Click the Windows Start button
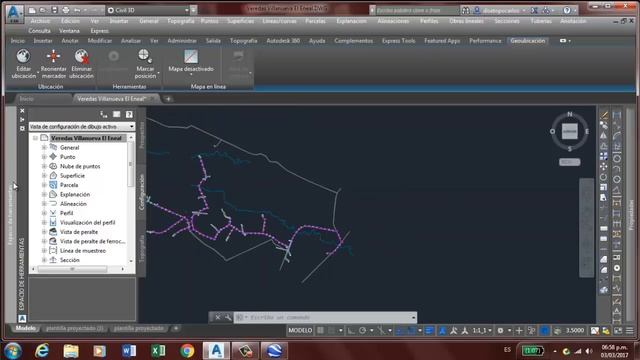The height and width of the screenshot is (360, 640). pos(13,351)
